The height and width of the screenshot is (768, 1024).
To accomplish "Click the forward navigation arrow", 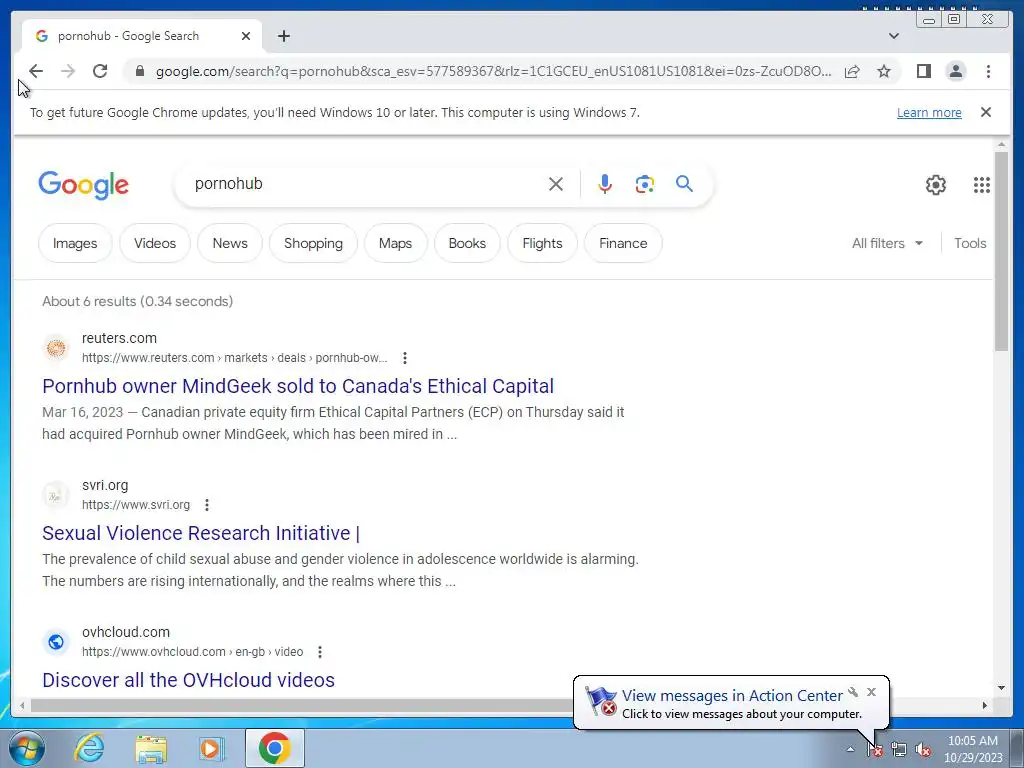I will 68,71.
